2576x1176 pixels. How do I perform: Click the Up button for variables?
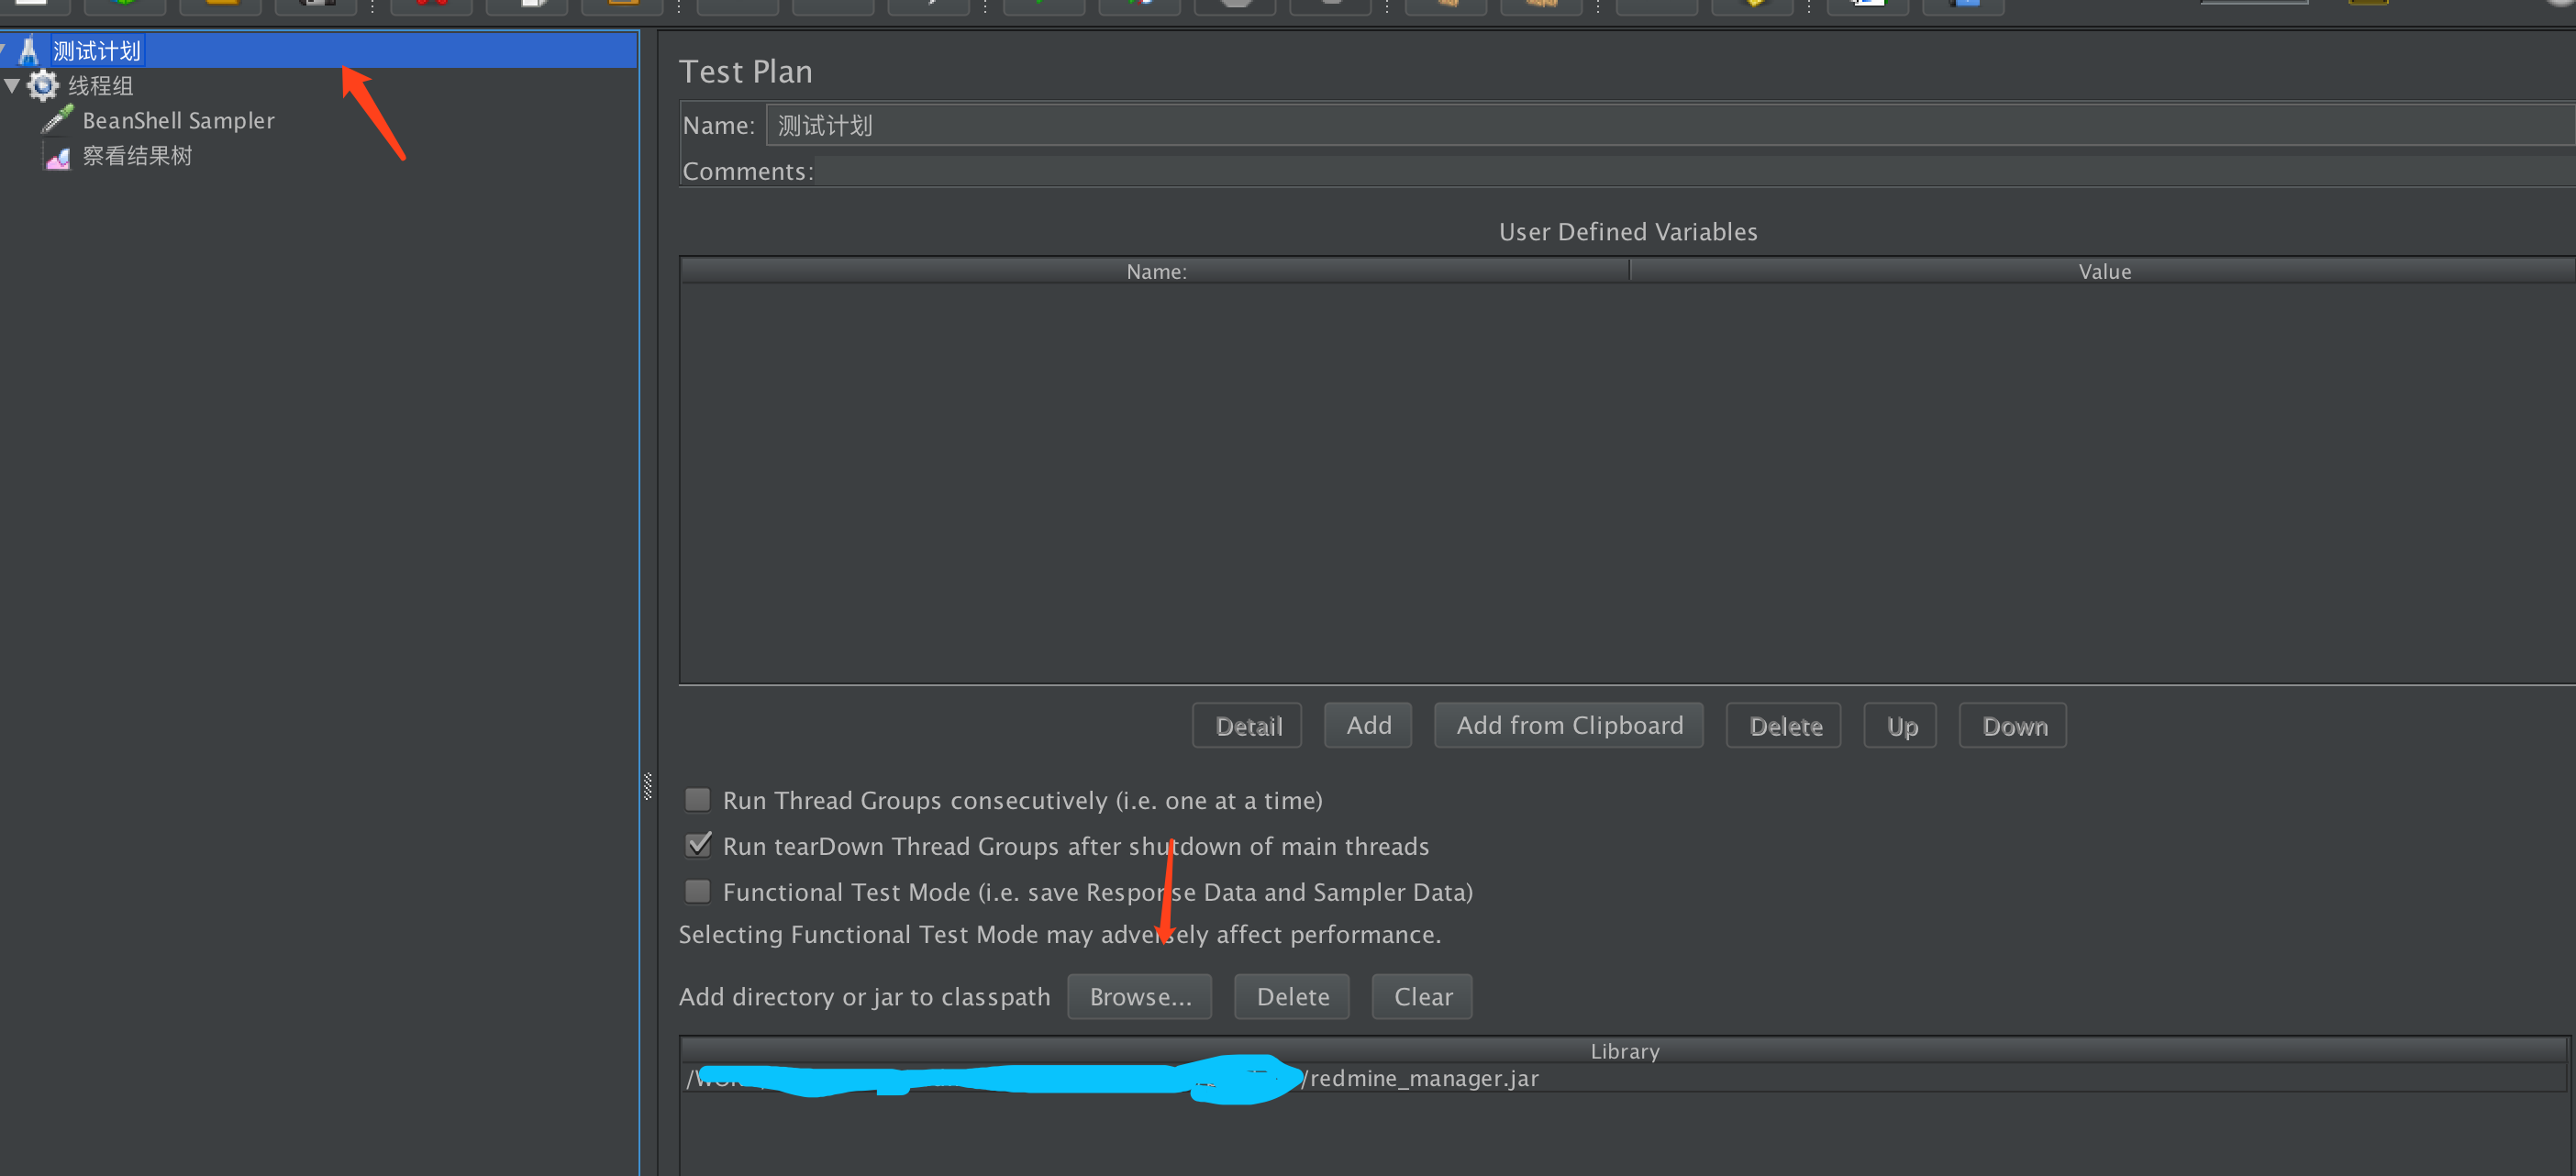1900,725
